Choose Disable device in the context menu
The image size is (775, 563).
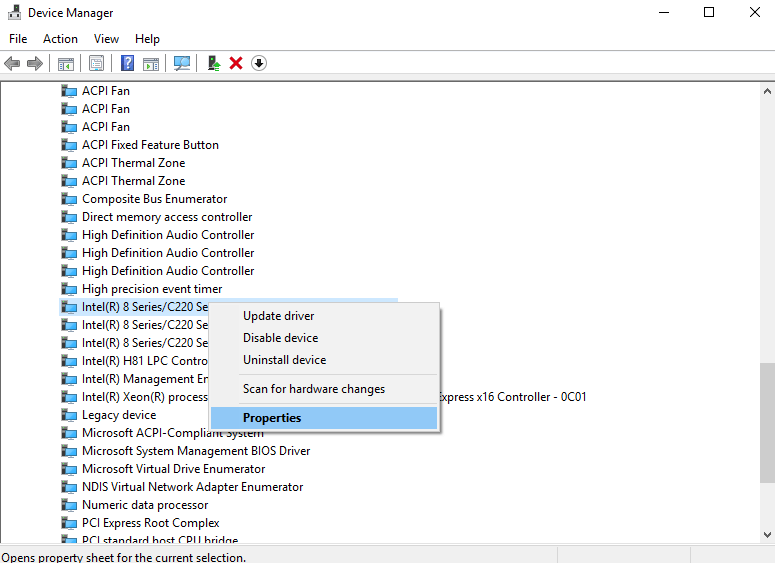coord(280,338)
